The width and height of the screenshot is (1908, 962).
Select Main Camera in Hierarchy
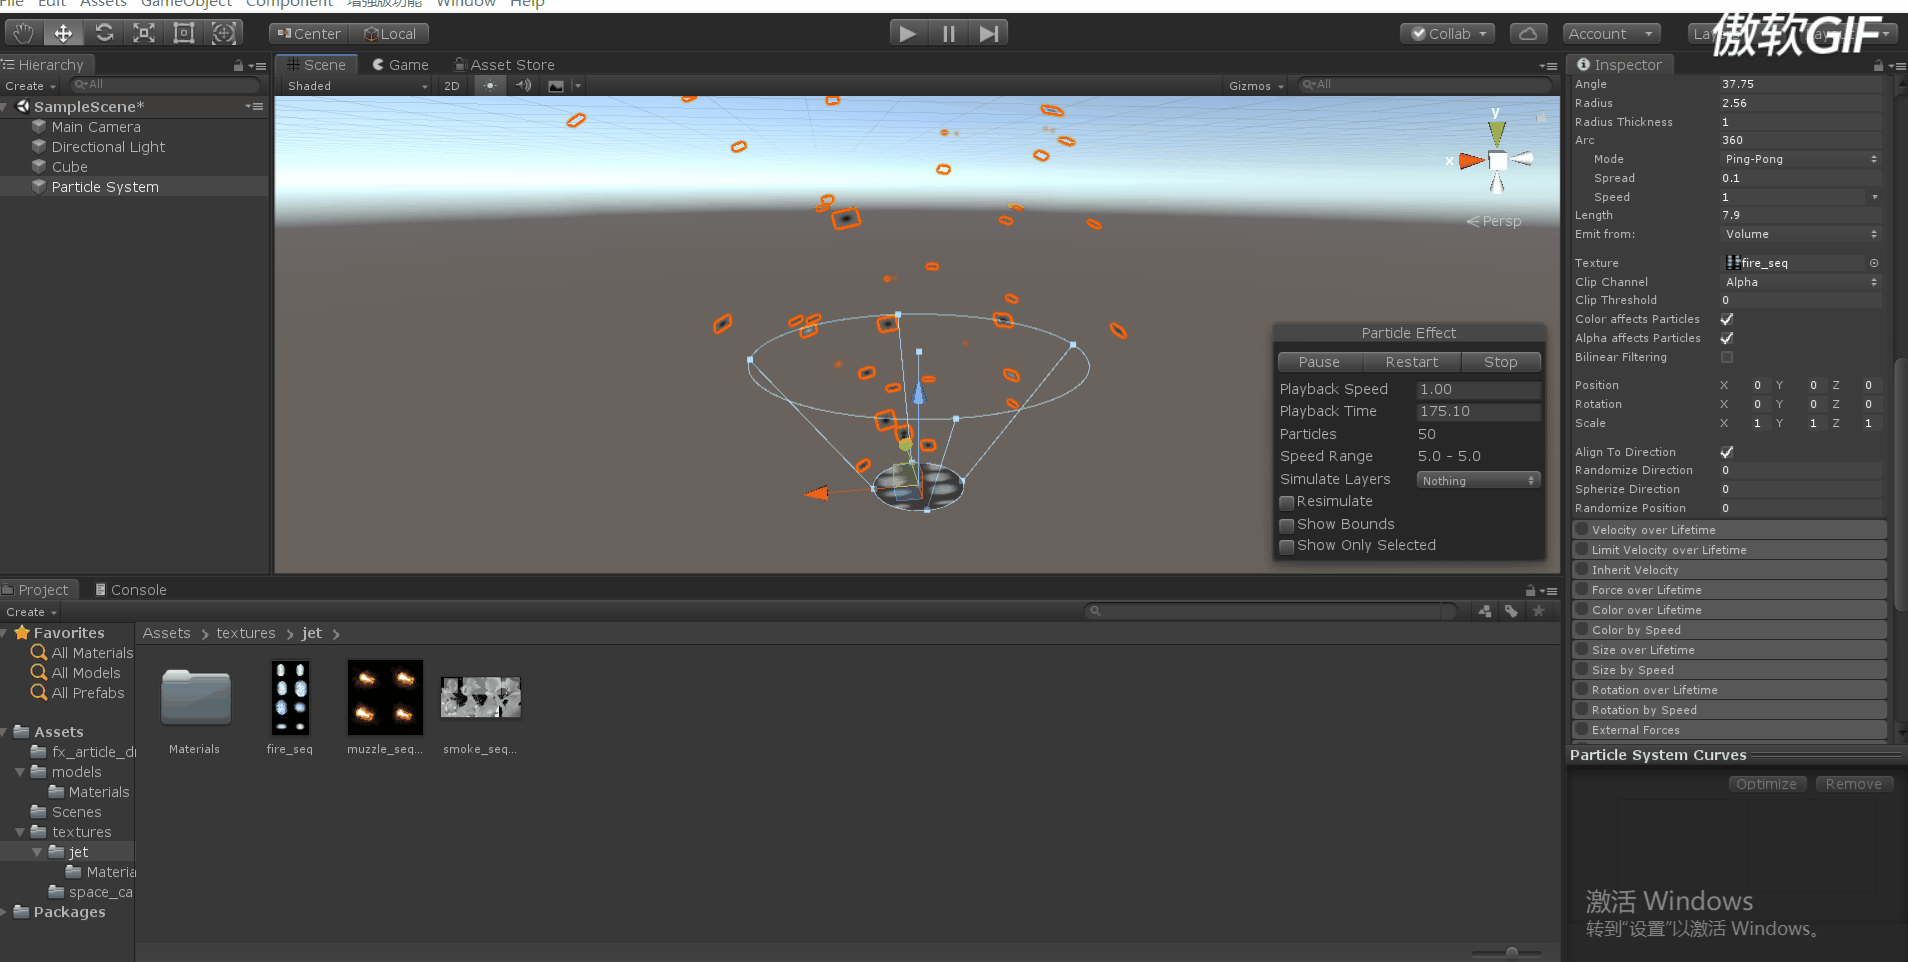pyautogui.click(x=96, y=127)
